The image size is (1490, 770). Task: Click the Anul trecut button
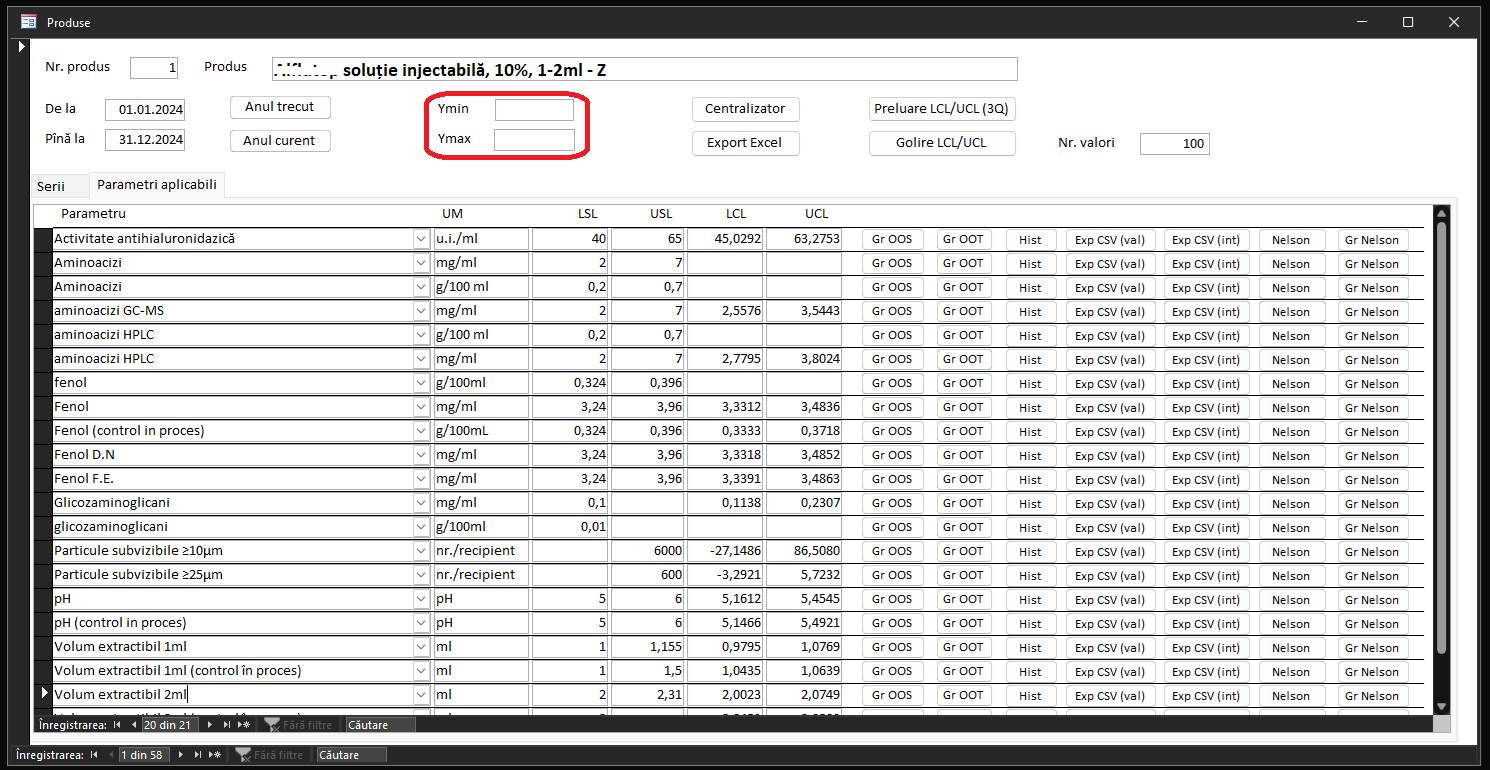[x=280, y=107]
